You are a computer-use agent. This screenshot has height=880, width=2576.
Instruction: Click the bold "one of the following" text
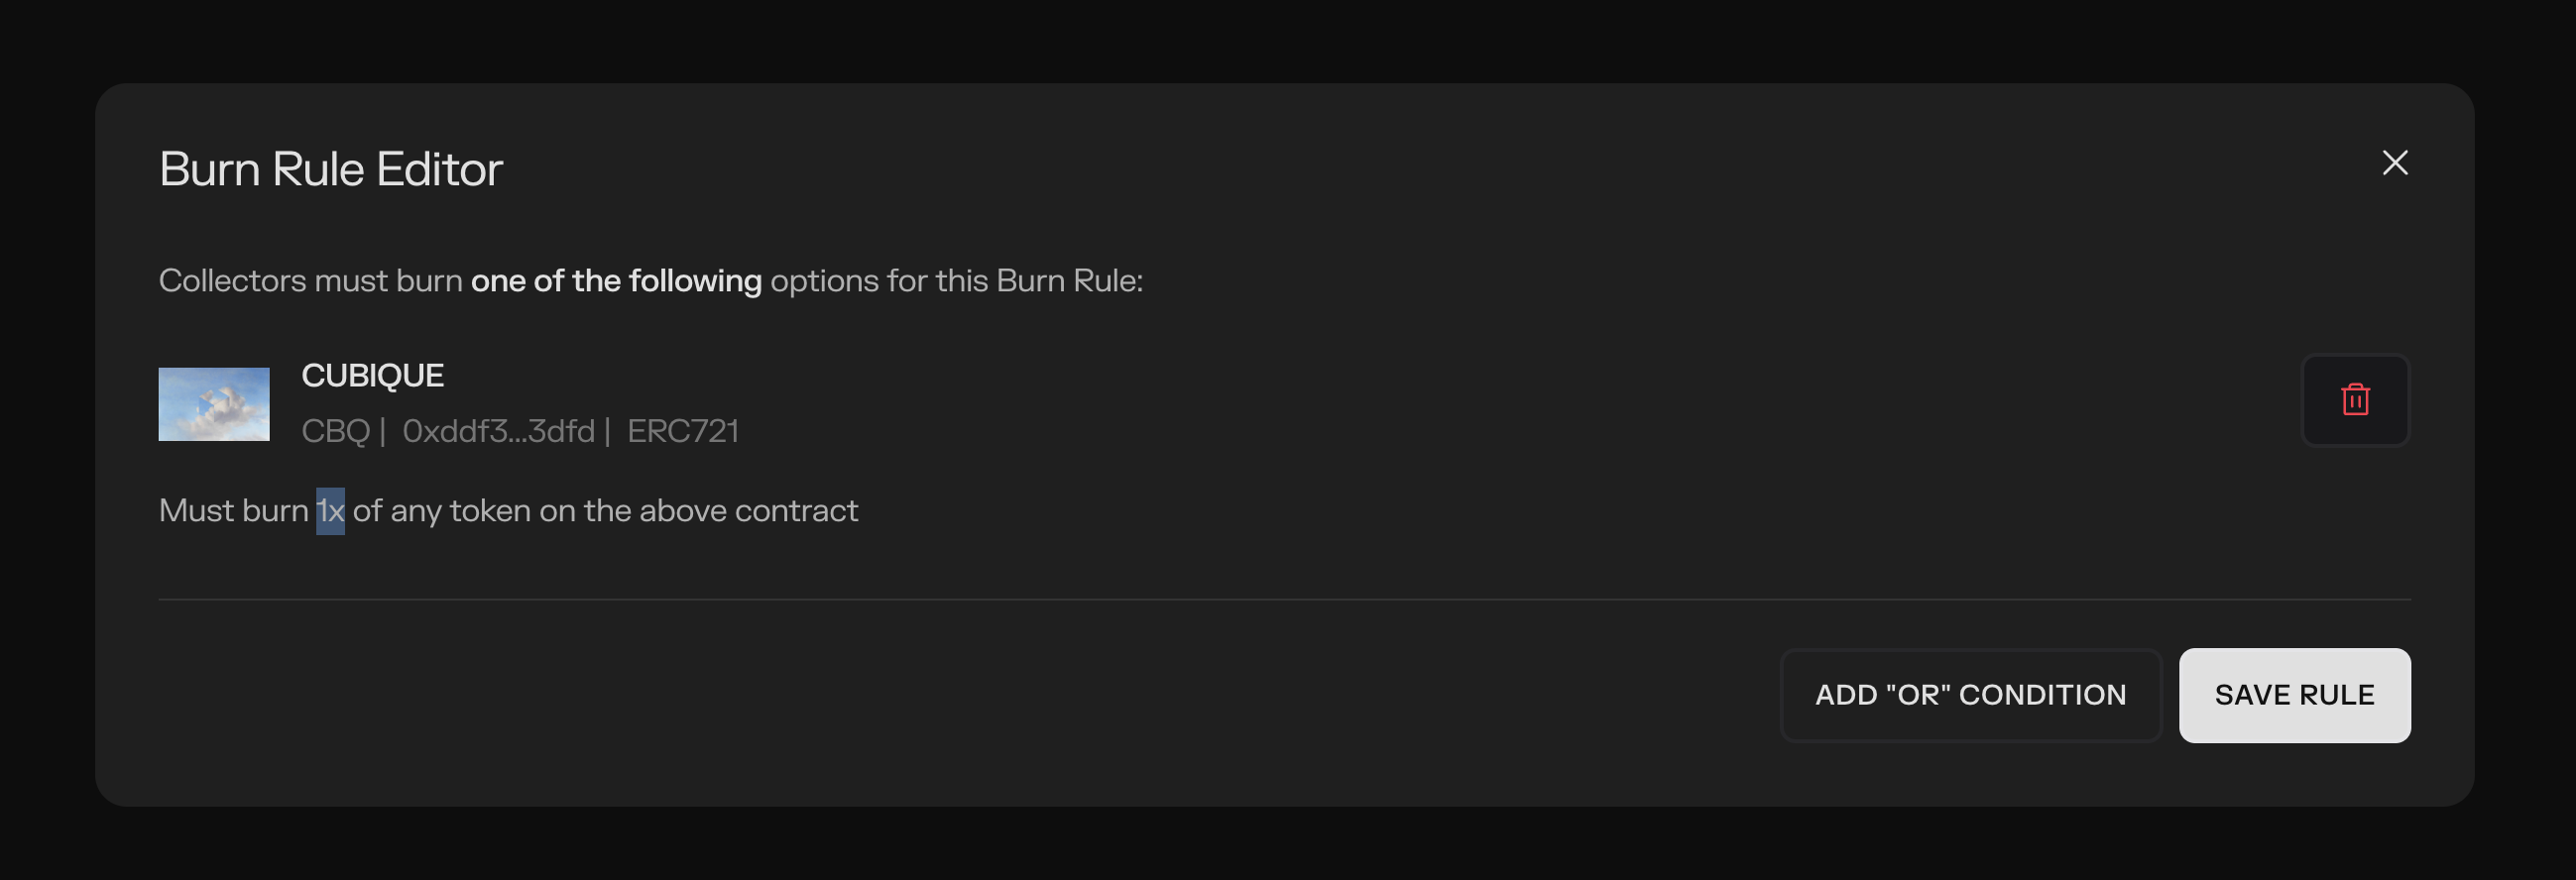coord(616,281)
